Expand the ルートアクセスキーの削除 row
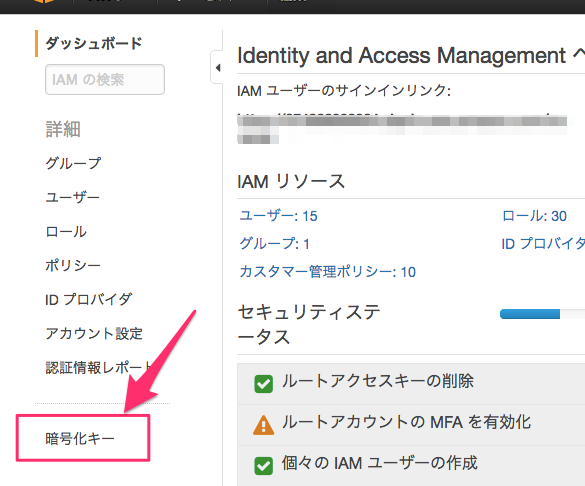Image resolution: width=585 pixels, height=486 pixels. click(x=411, y=384)
